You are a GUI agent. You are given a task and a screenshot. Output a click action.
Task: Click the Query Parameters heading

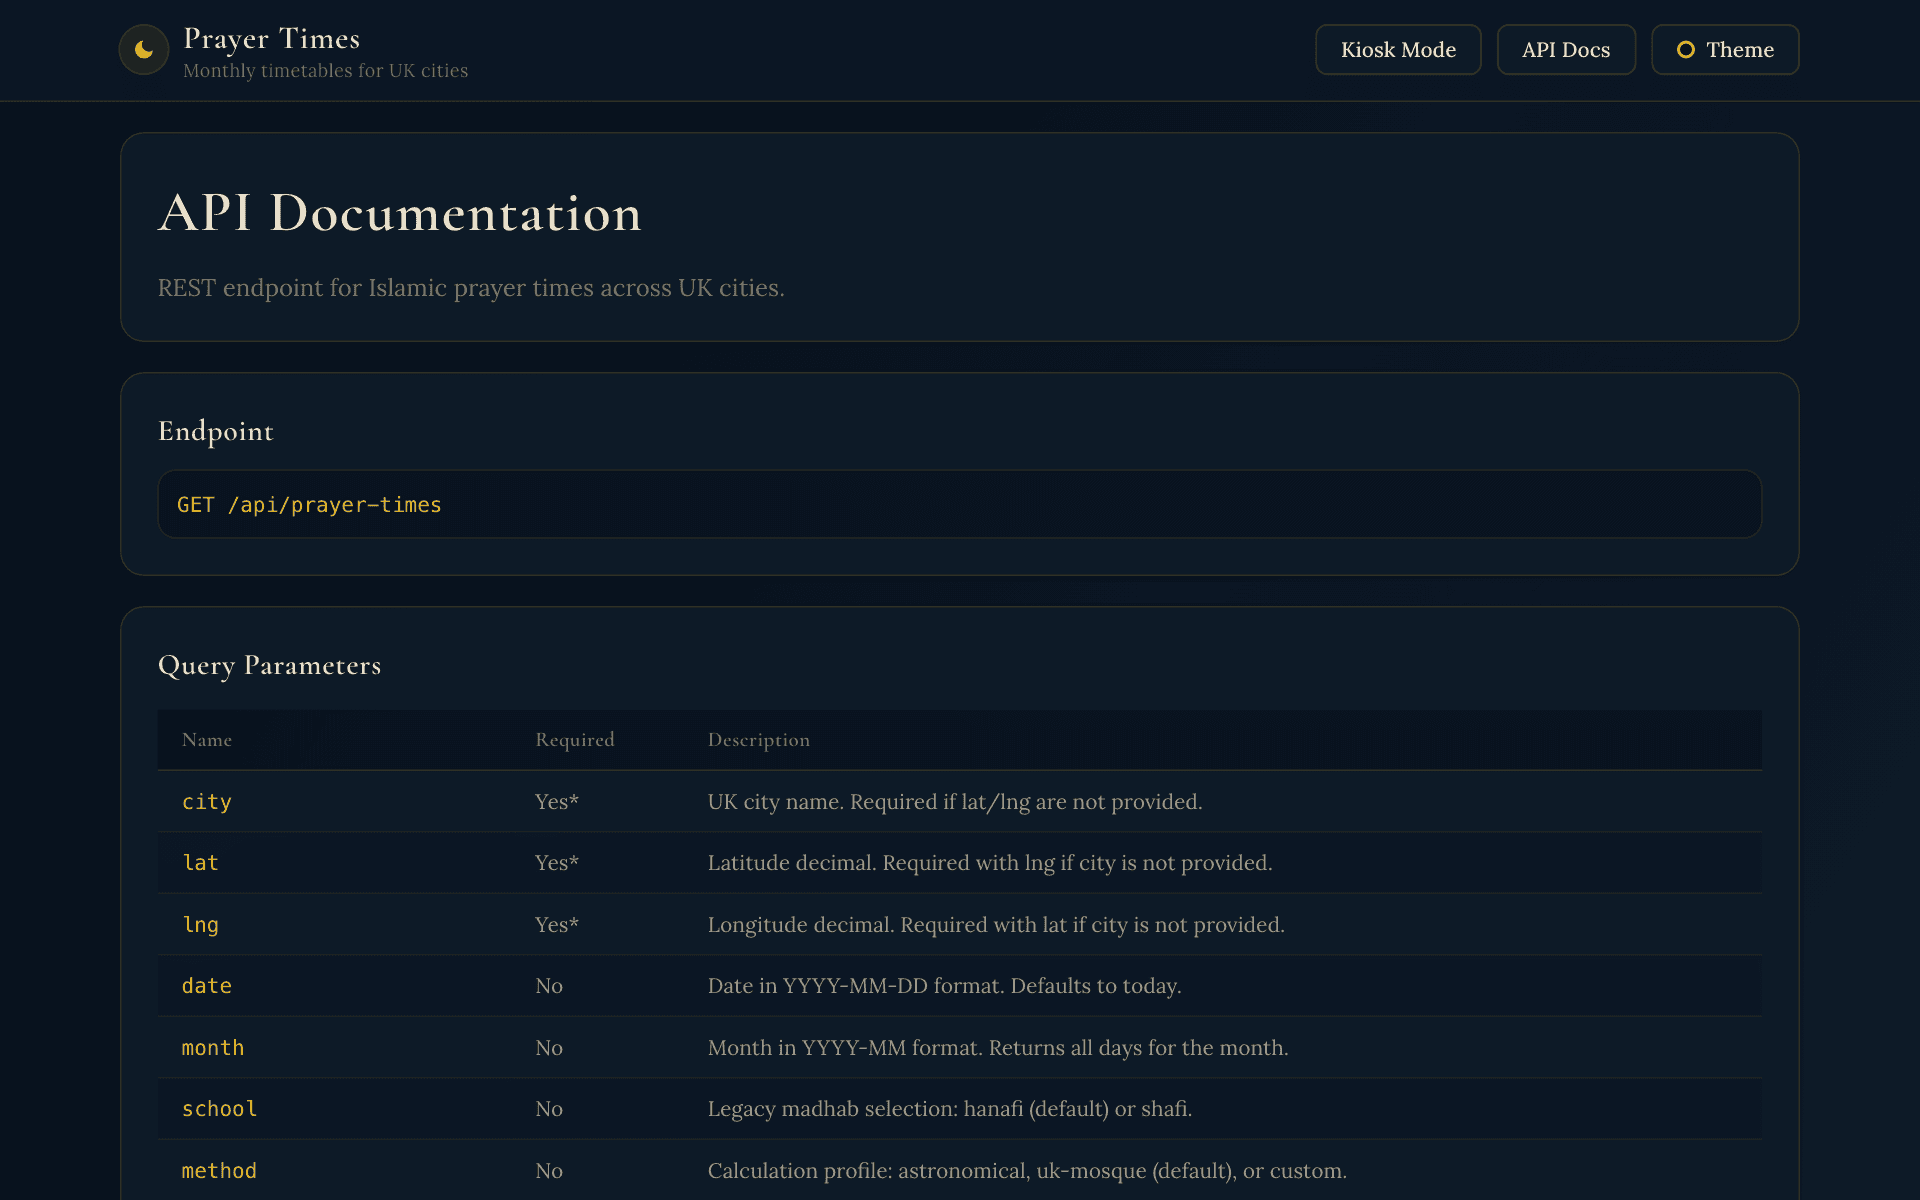(x=270, y=666)
